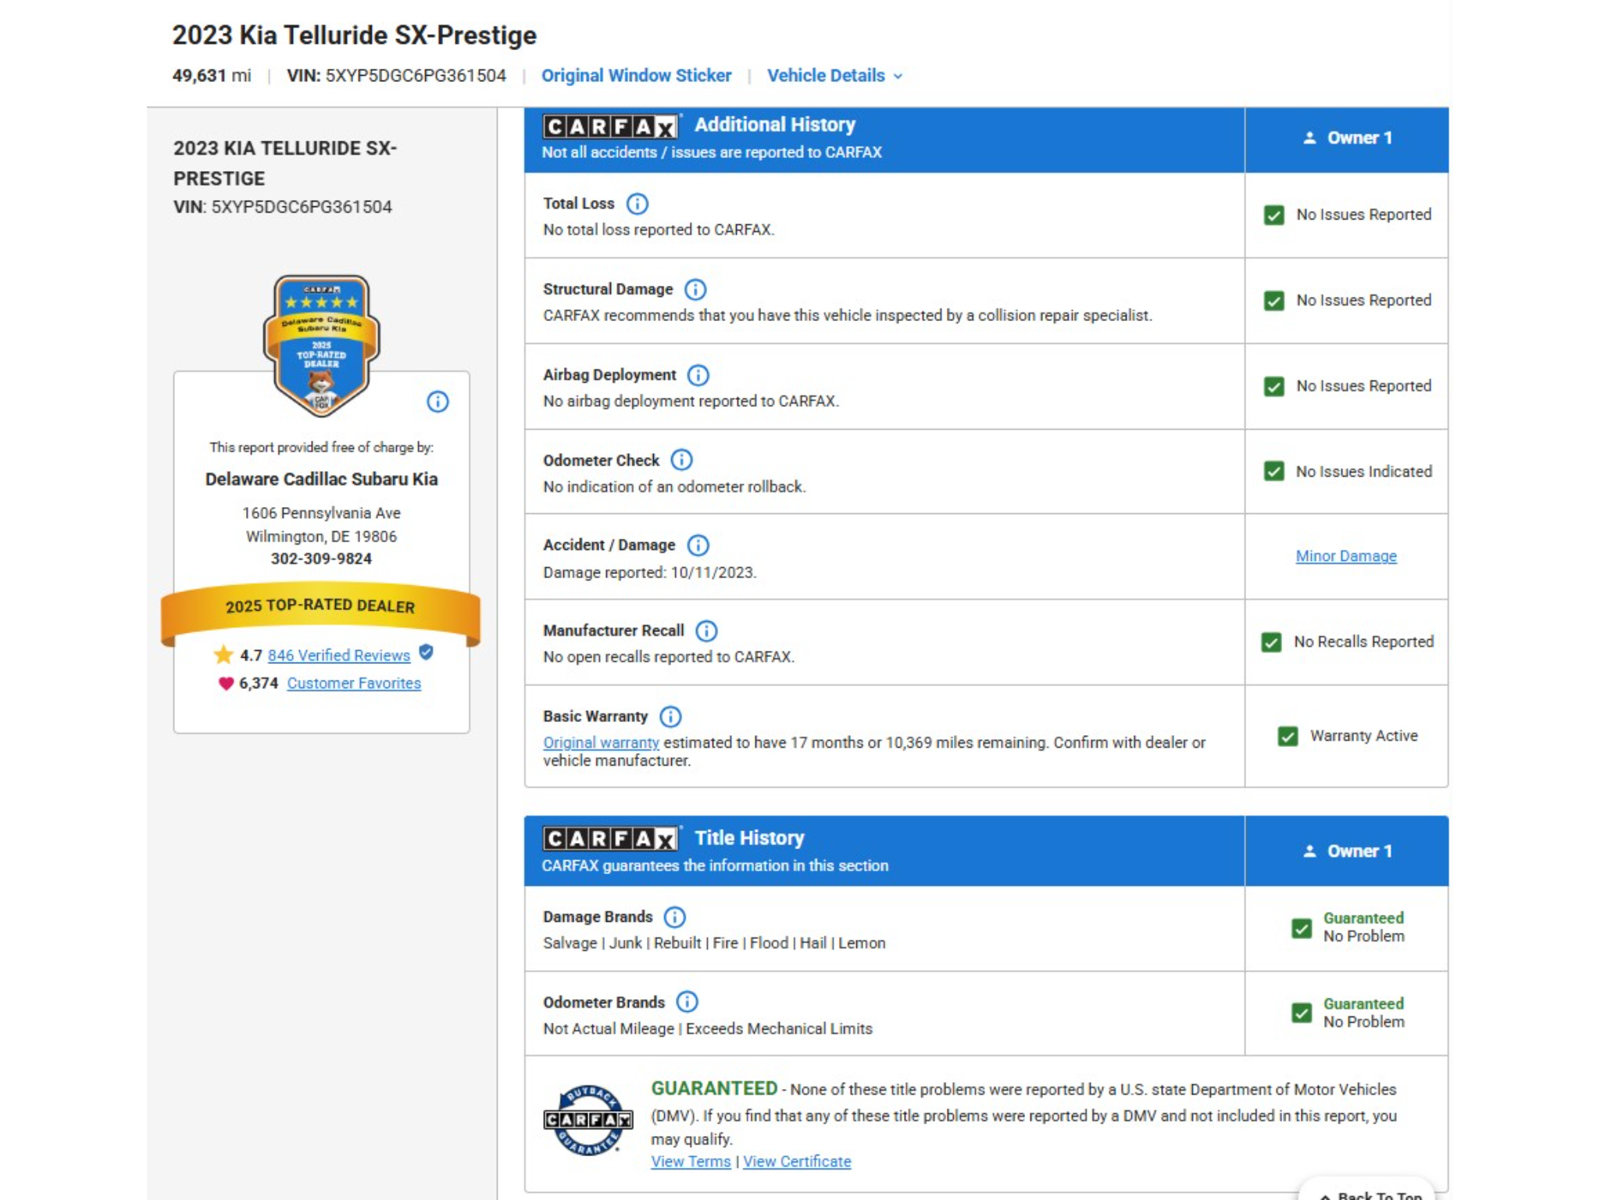Click the dealer phone number 302-309-9824
Screen dimensions: 1600x1200
[321, 559]
